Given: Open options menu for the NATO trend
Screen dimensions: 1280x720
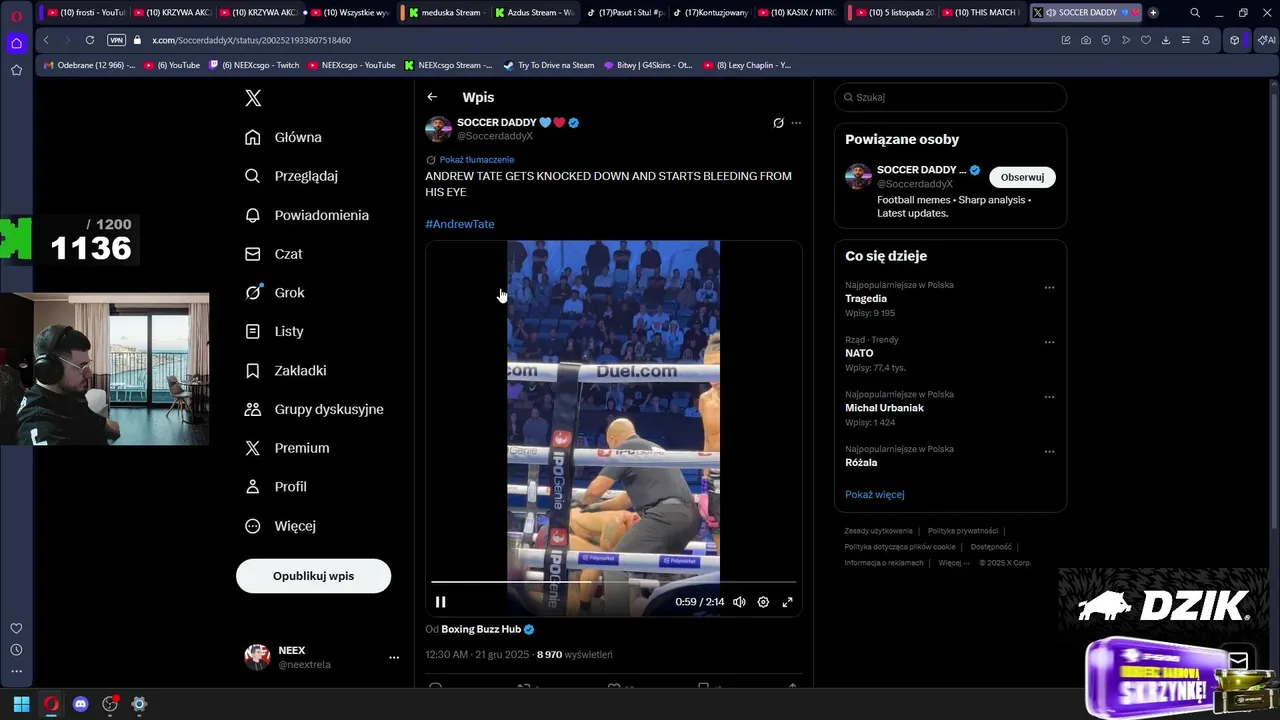Looking at the screenshot, I should (x=1049, y=342).
